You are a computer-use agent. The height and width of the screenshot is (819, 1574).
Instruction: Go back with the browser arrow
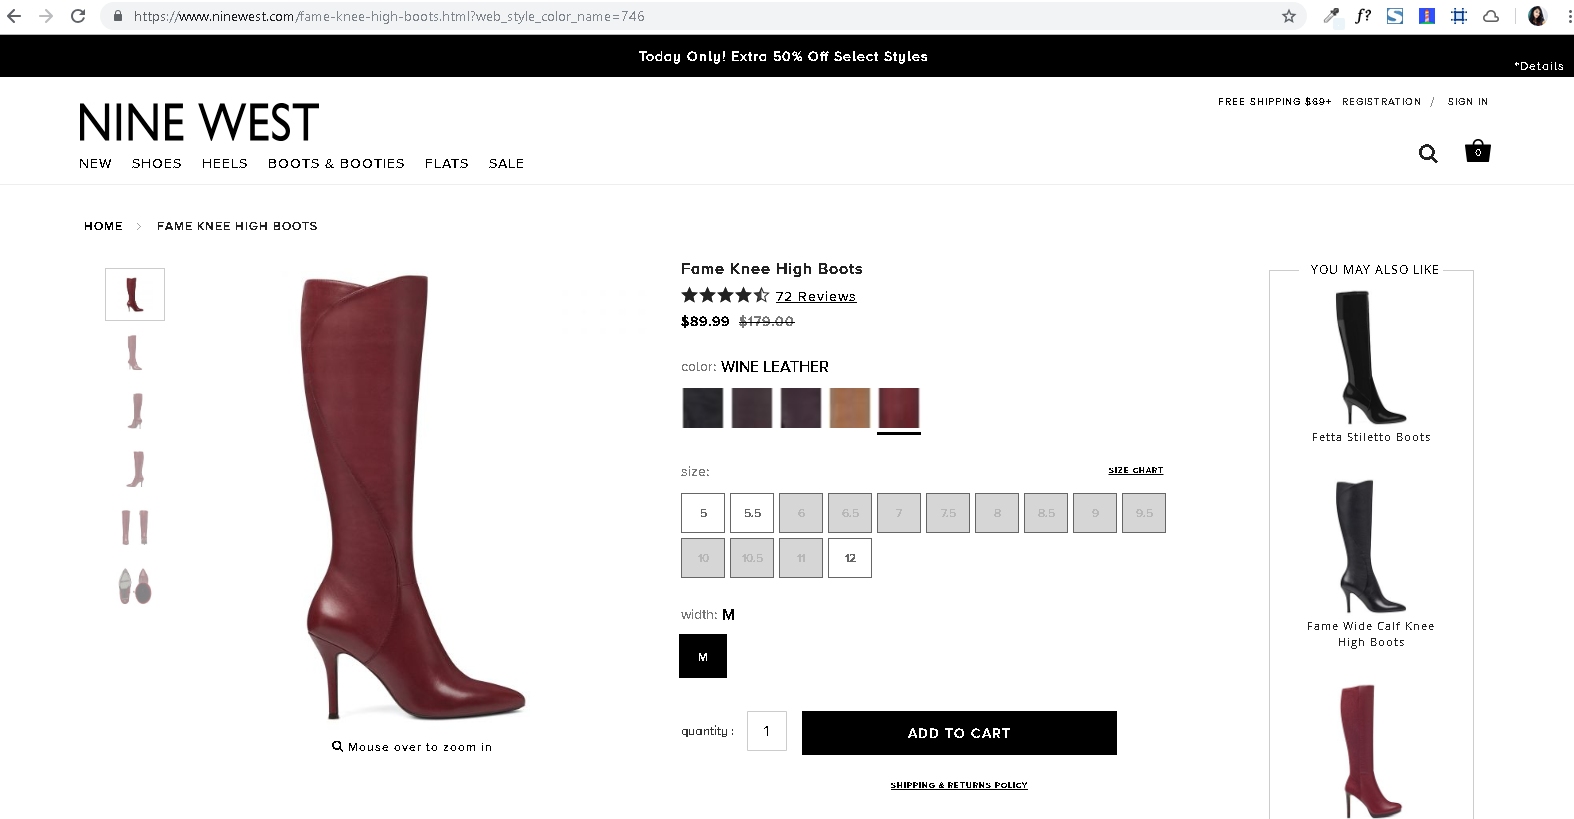[x=16, y=16]
